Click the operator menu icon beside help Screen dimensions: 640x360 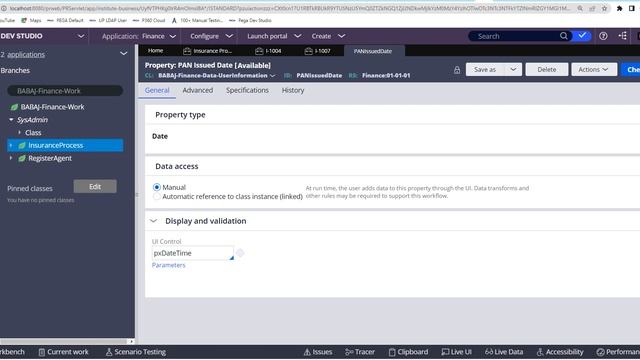(x=623, y=36)
